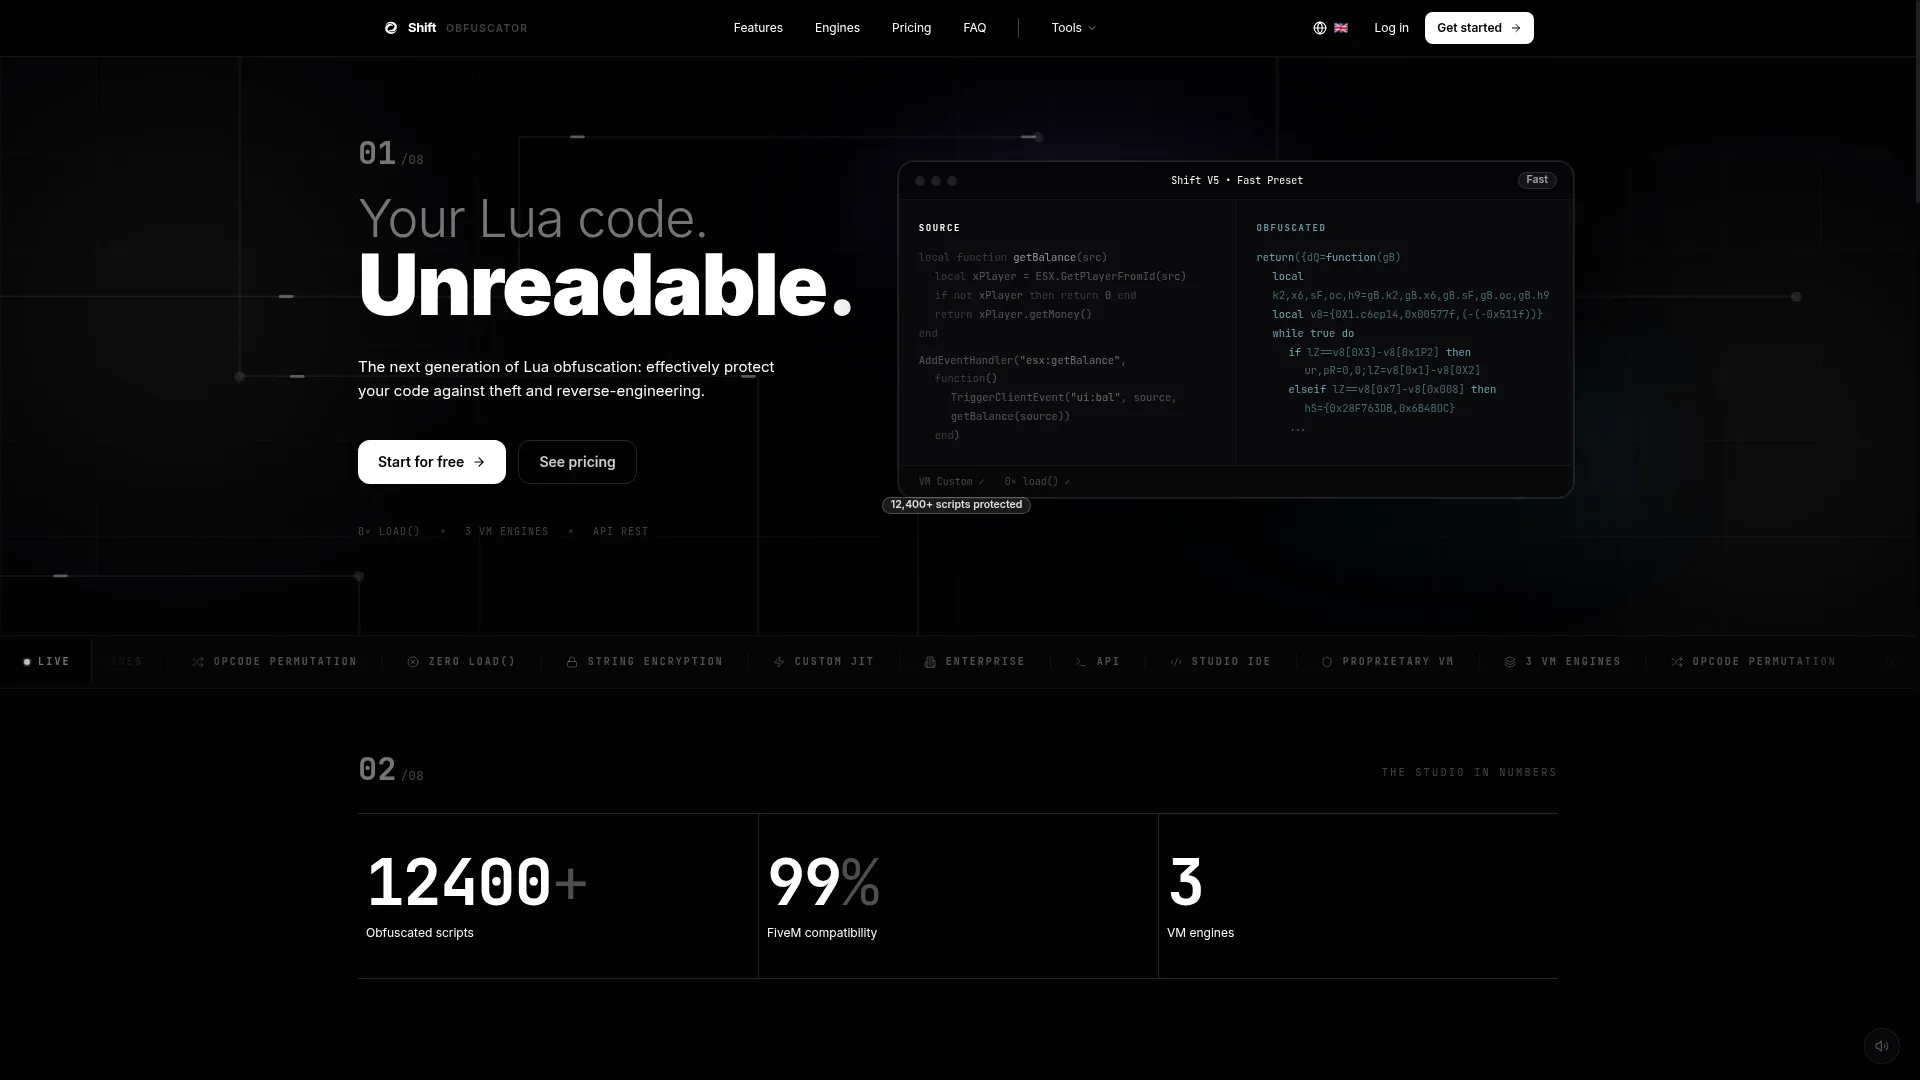
Task: Click the 'VM Custom' status label
Action: 951,482
